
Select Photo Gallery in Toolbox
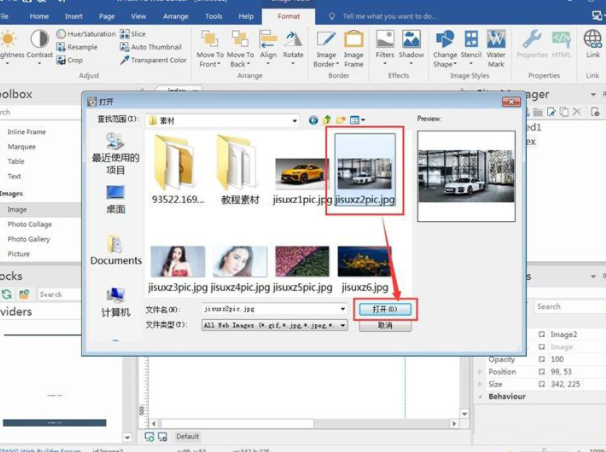(x=29, y=239)
